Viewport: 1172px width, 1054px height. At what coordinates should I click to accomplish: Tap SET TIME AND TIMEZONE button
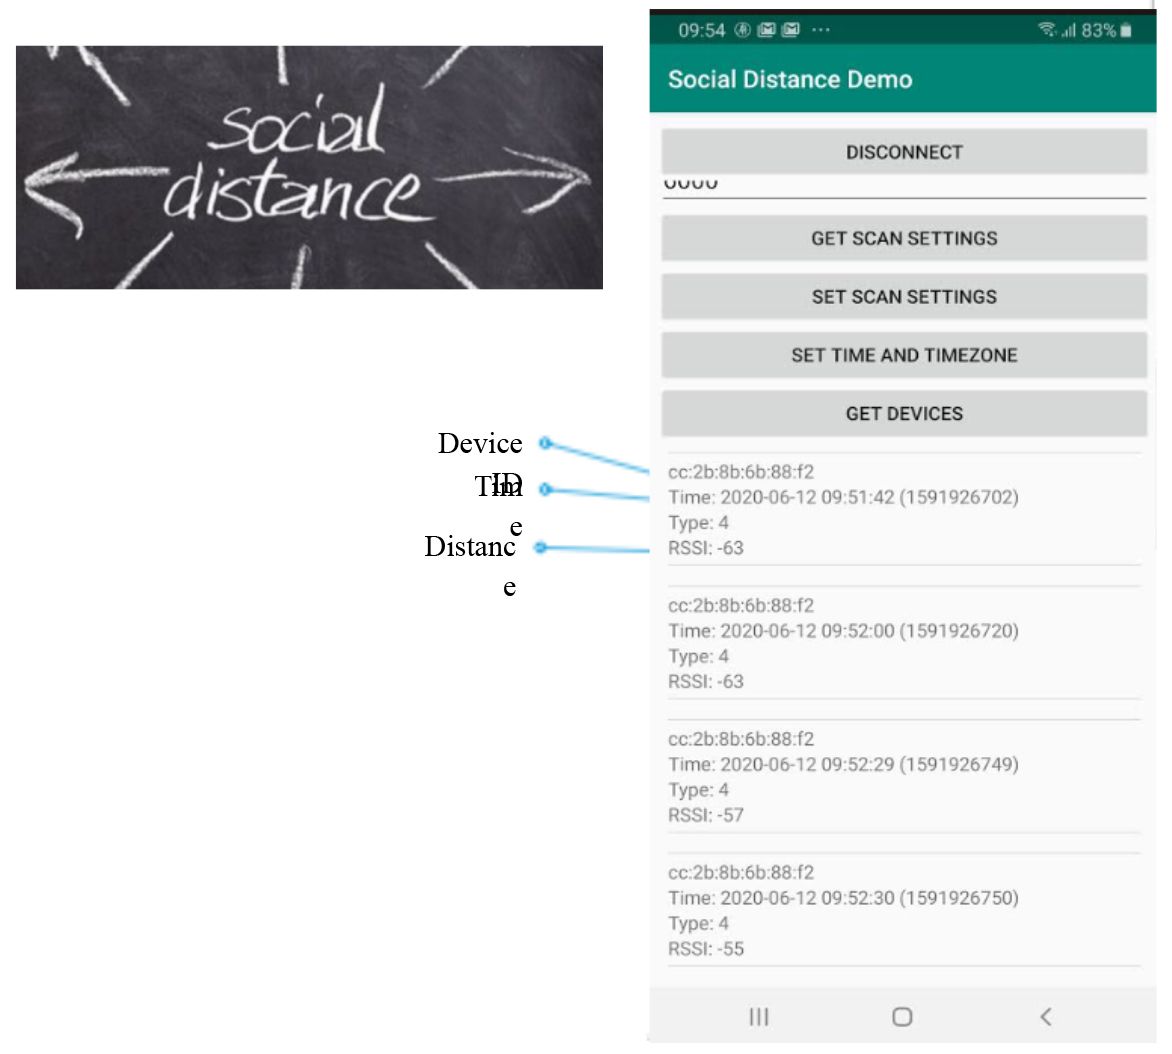pos(903,355)
